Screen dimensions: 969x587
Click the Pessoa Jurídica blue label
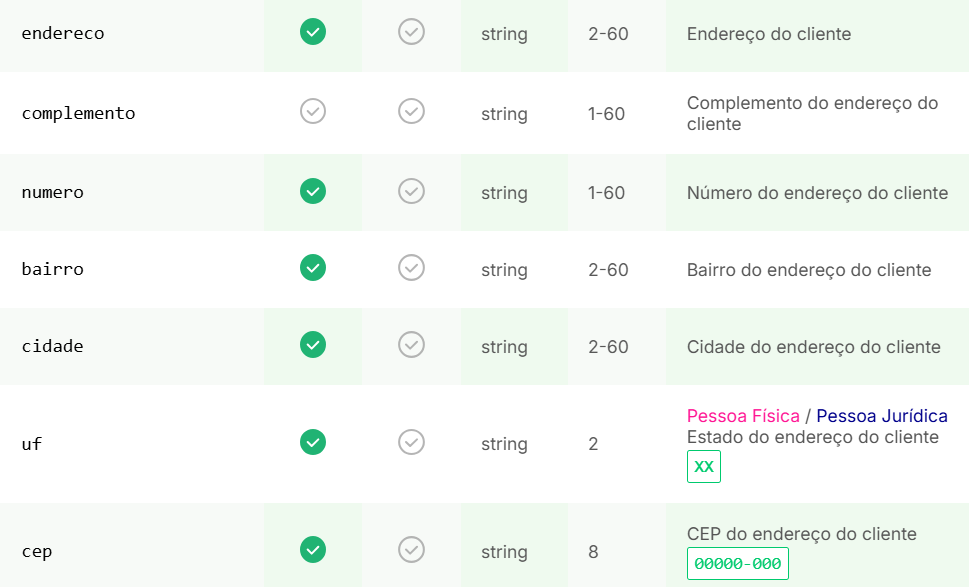point(882,416)
